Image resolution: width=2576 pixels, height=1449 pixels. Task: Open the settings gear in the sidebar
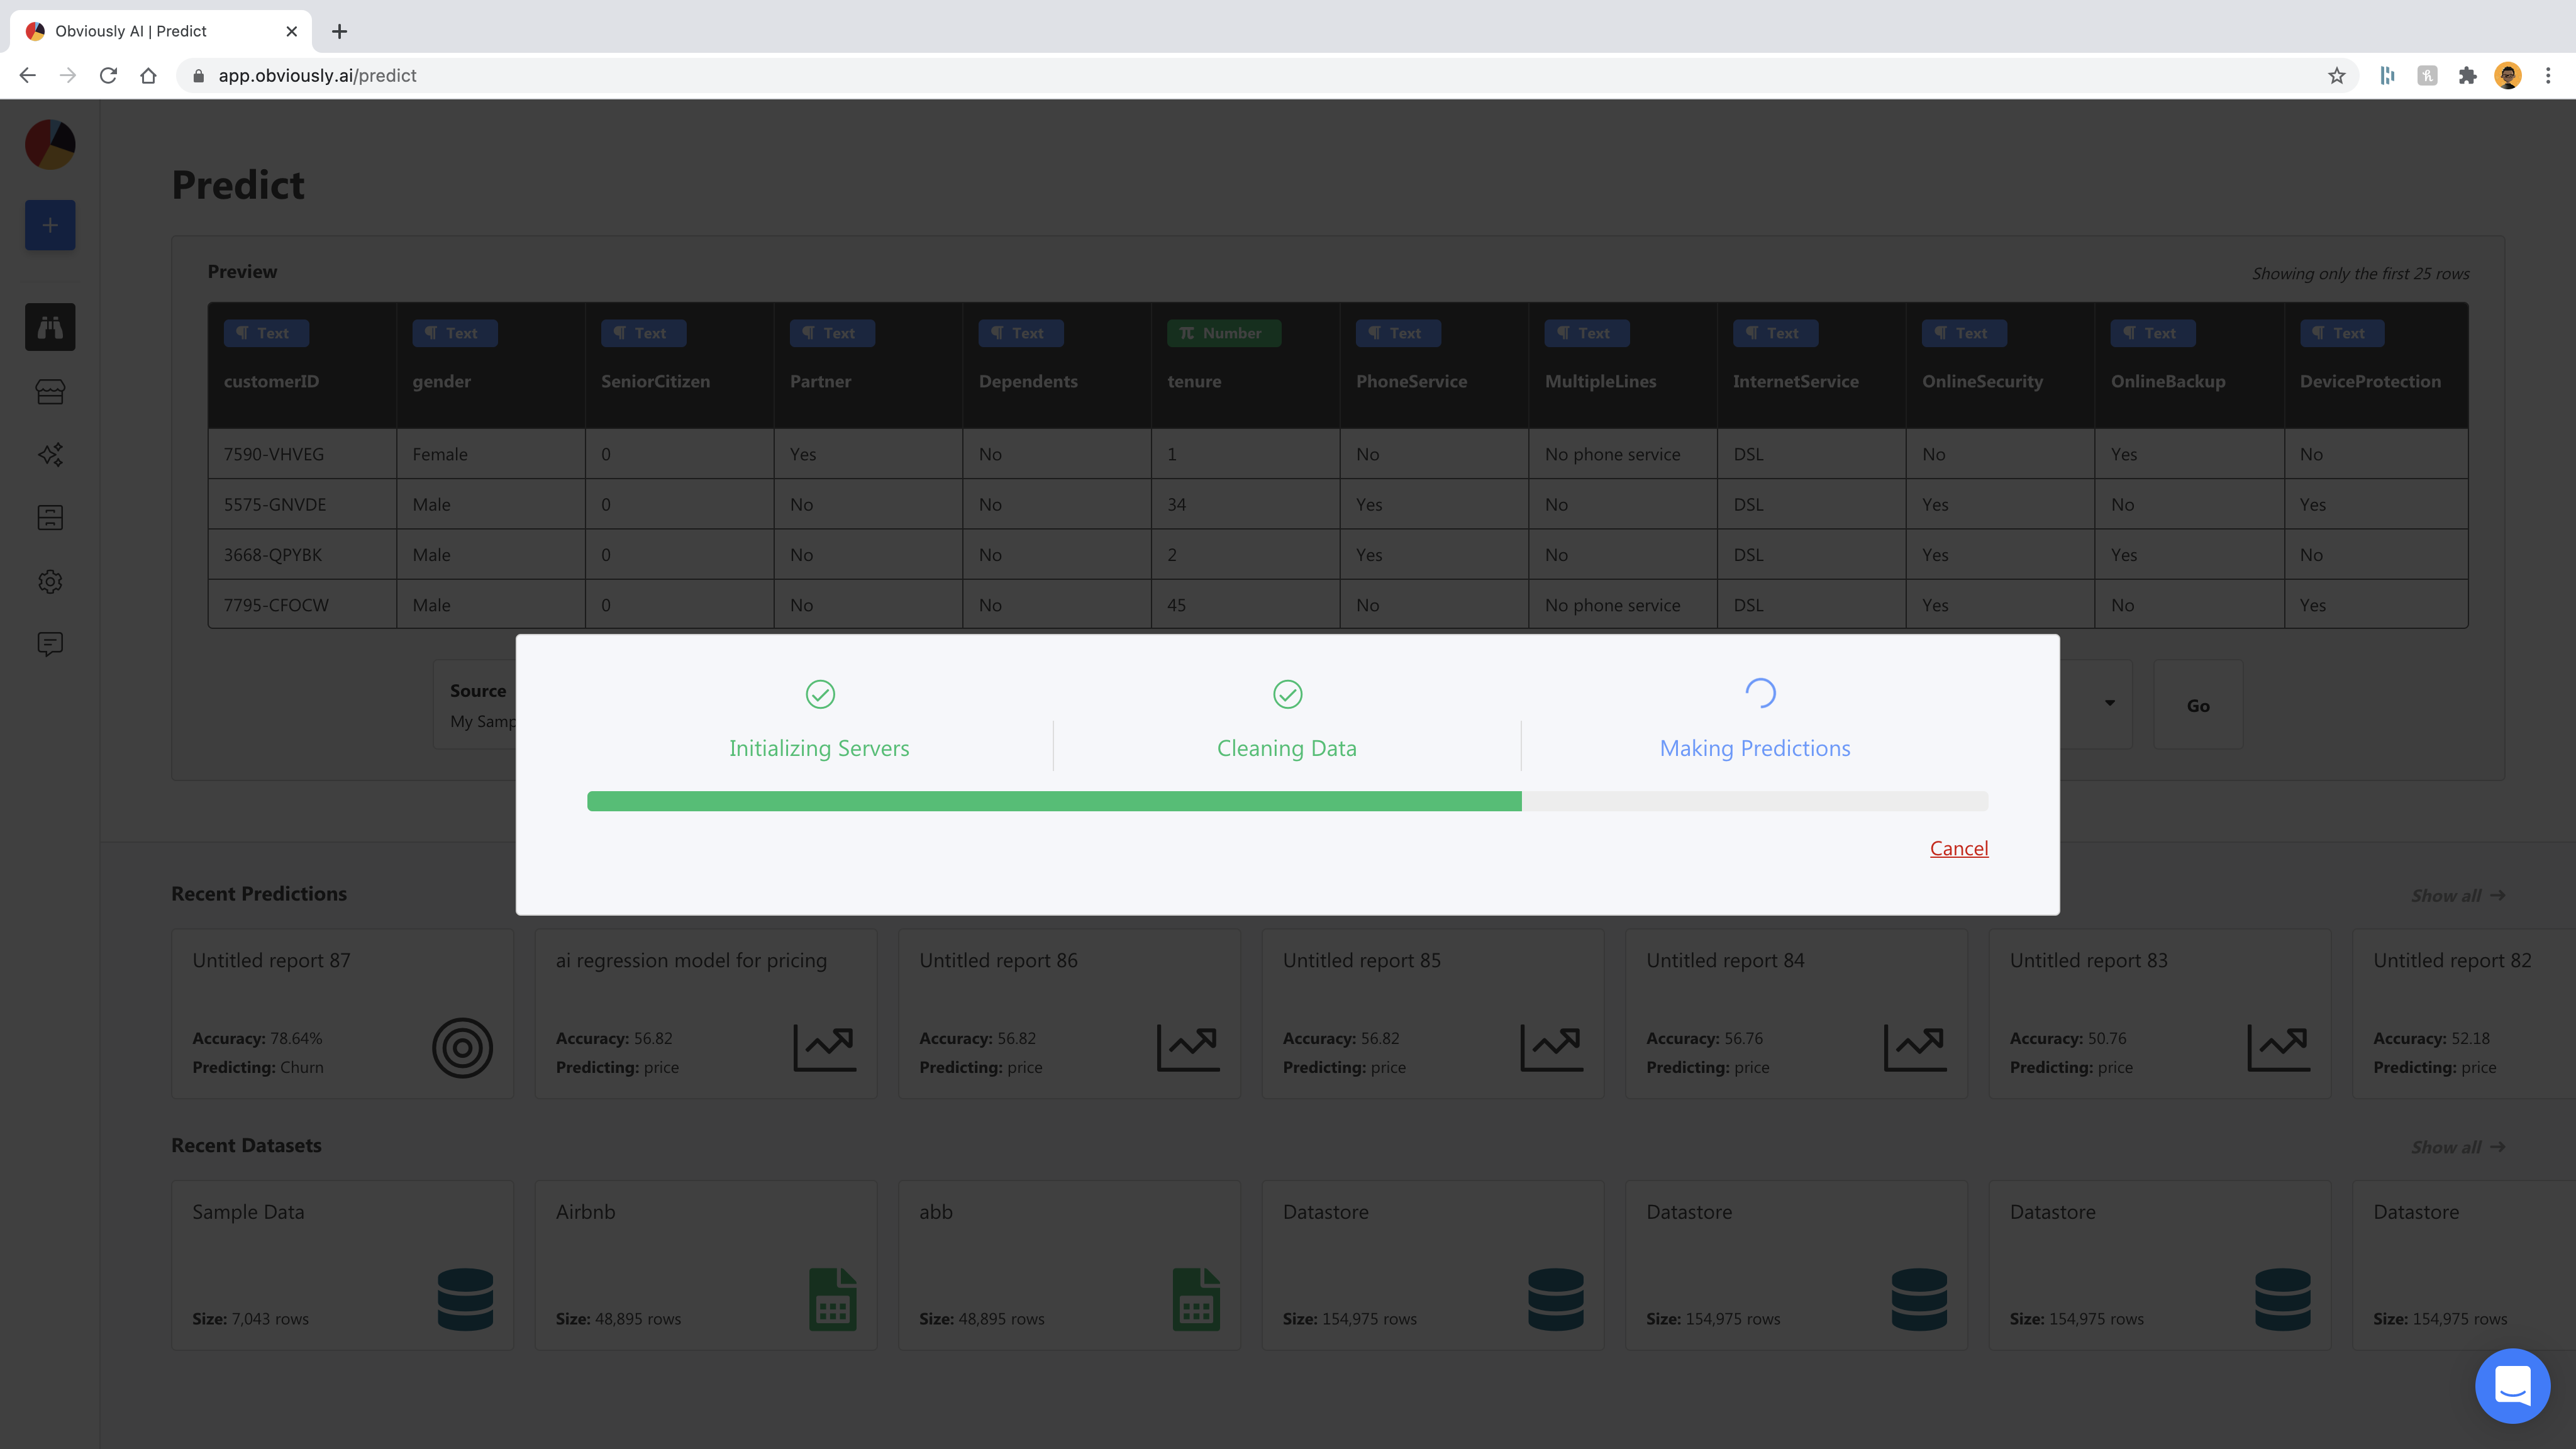(x=50, y=581)
